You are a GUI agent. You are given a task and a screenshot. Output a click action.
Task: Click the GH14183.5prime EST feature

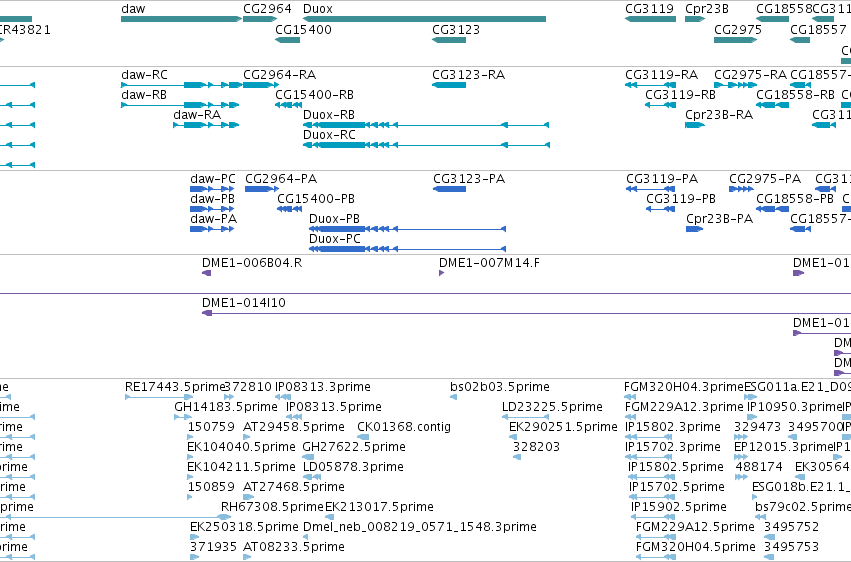click(x=183, y=418)
